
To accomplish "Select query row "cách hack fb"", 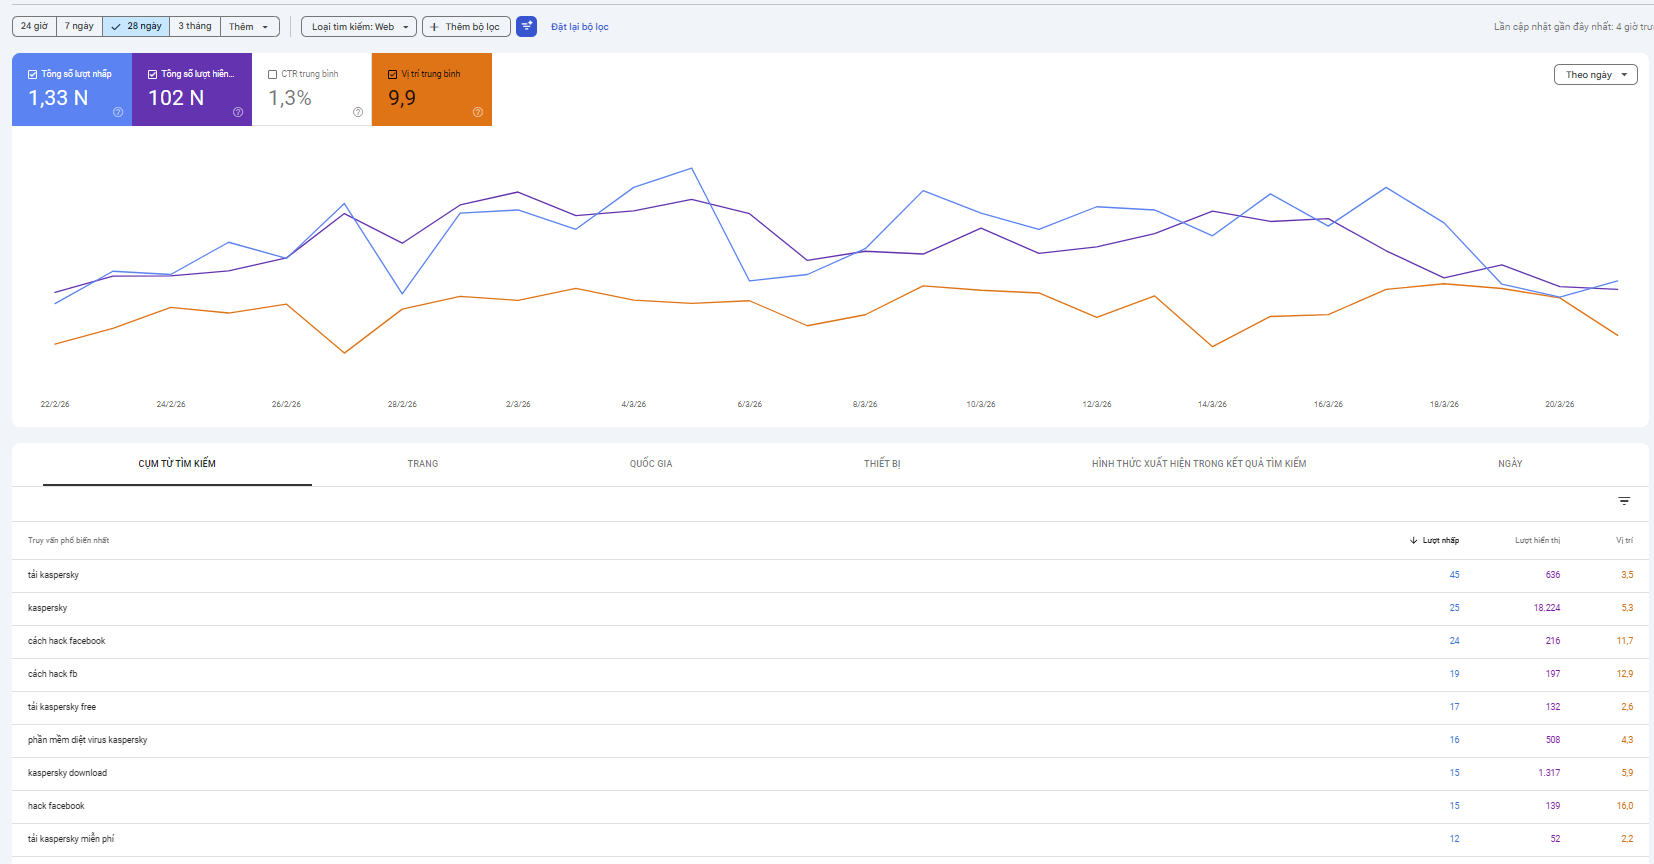I will click(x=830, y=674).
